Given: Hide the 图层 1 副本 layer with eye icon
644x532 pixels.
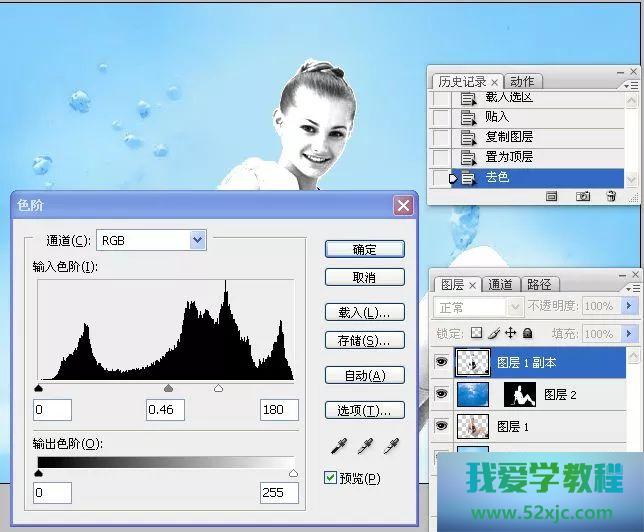Looking at the screenshot, I should tap(441, 362).
